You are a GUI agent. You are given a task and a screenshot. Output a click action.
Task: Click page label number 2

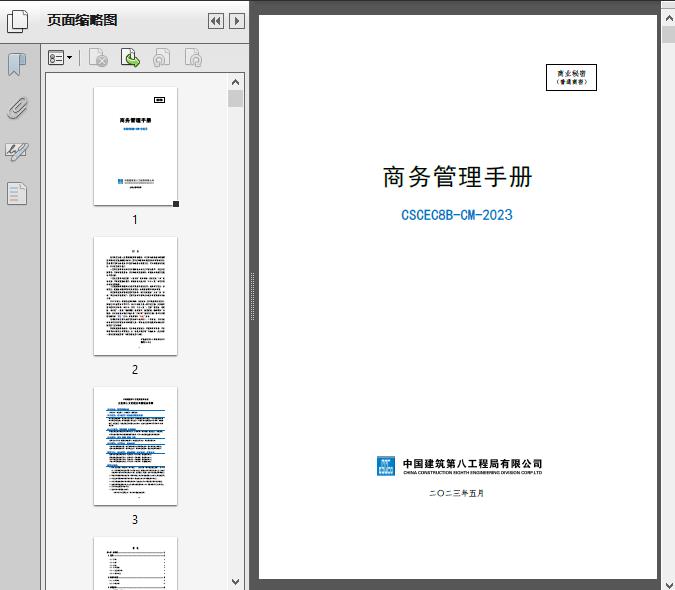coord(135,370)
